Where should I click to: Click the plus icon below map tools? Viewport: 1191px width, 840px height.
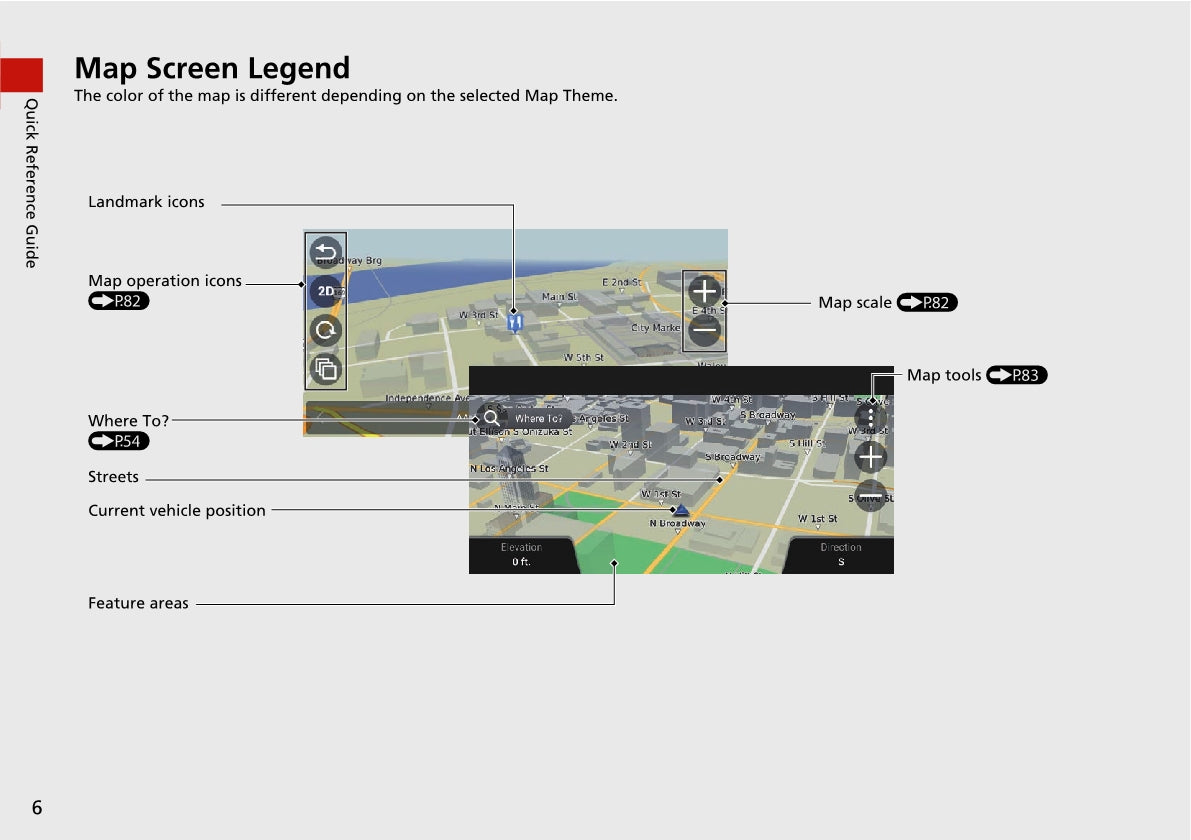tap(871, 457)
